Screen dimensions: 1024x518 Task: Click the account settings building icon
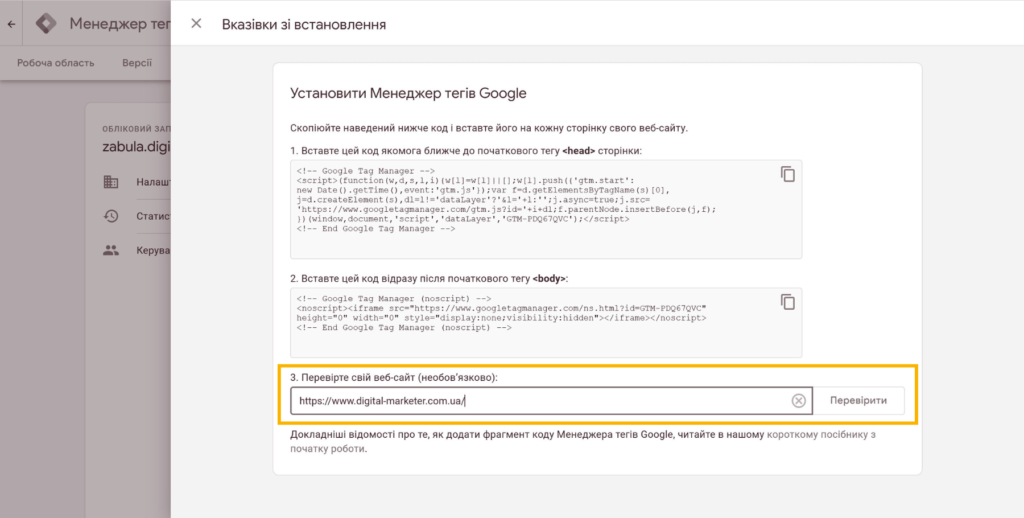point(111,182)
